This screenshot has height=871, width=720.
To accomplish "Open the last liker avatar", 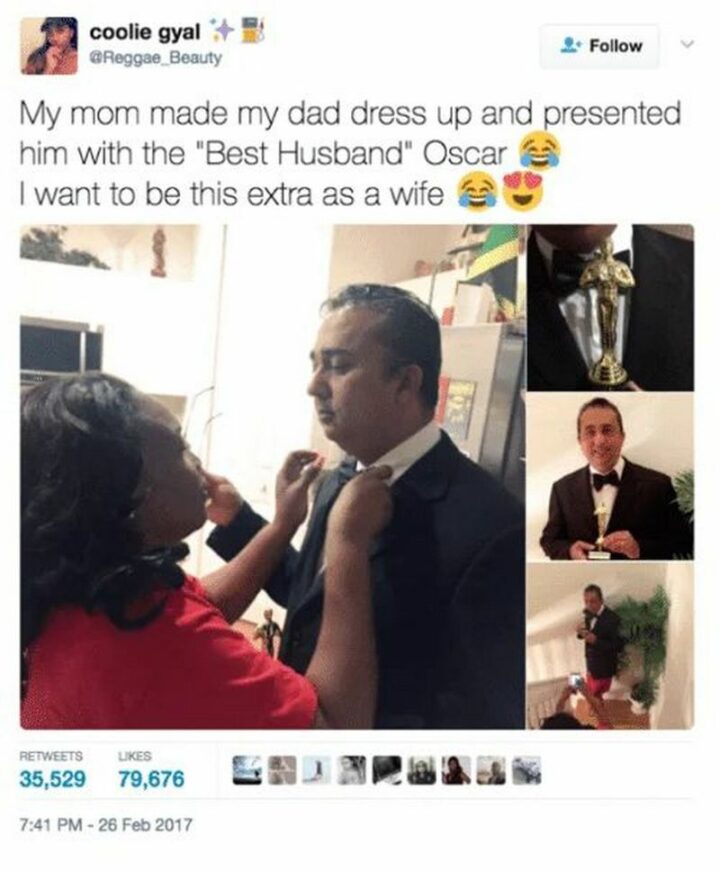I will click(x=527, y=770).
